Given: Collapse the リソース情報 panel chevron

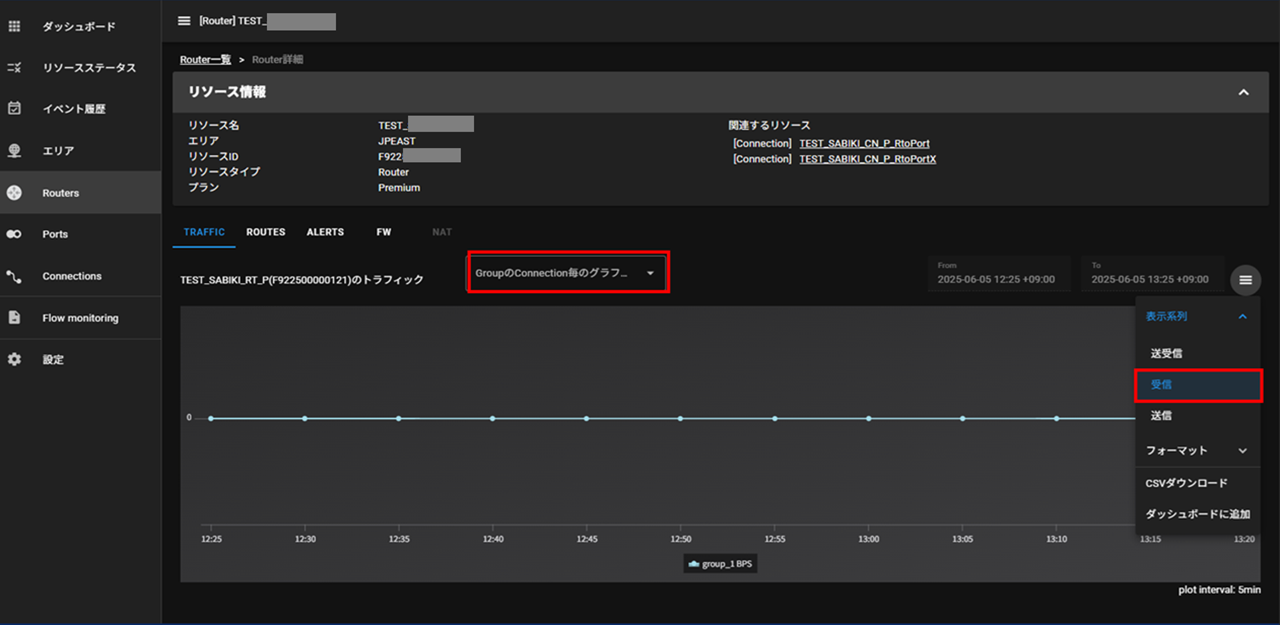Looking at the screenshot, I should pos(1243,92).
